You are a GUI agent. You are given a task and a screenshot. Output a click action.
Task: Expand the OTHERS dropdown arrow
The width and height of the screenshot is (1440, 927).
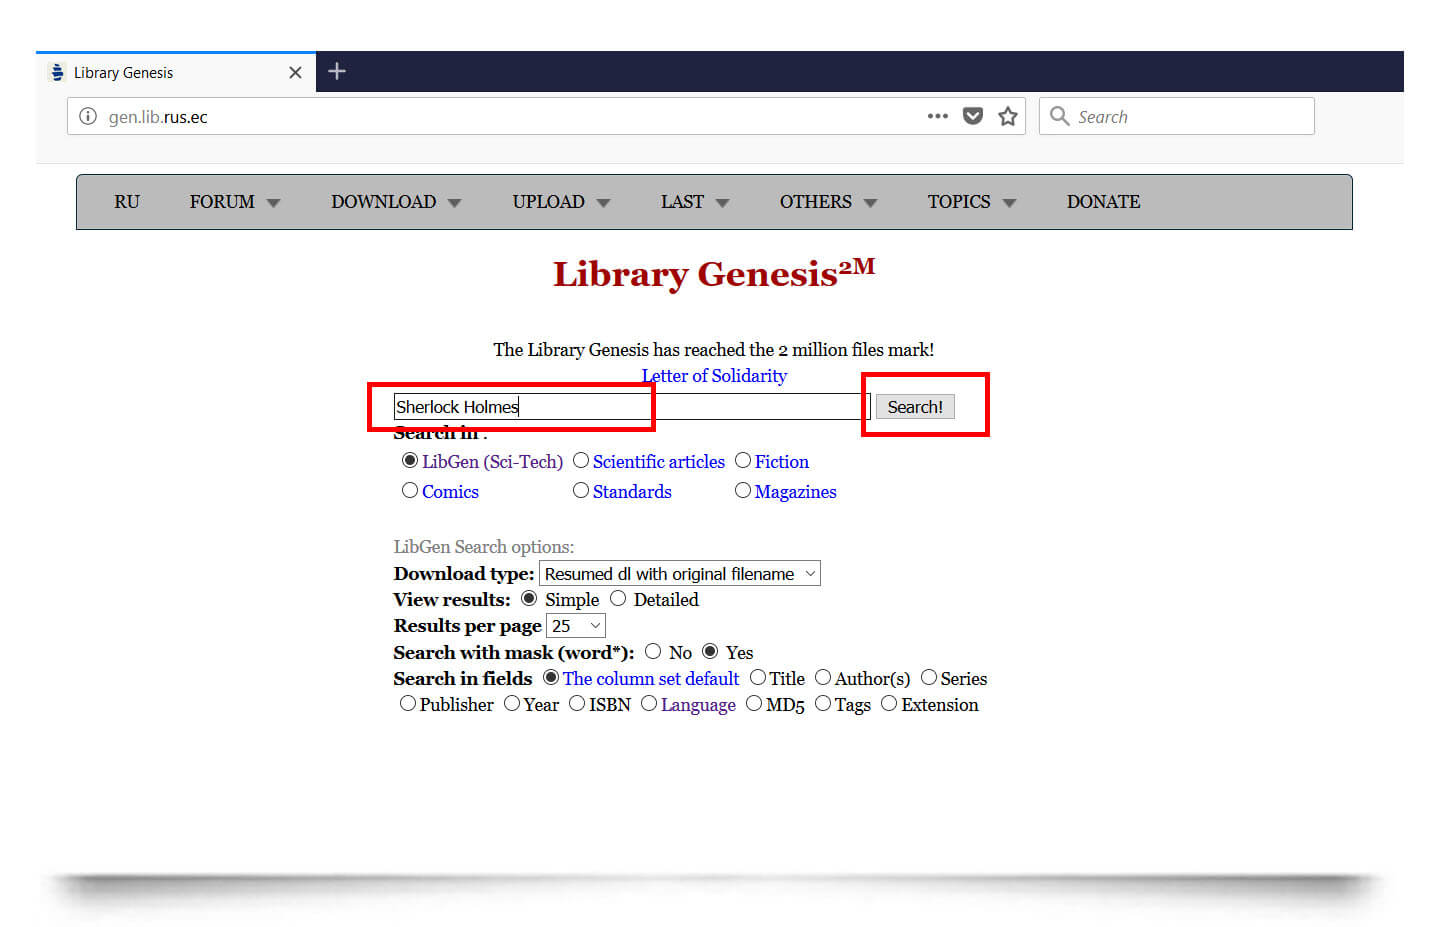tap(870, 203)
